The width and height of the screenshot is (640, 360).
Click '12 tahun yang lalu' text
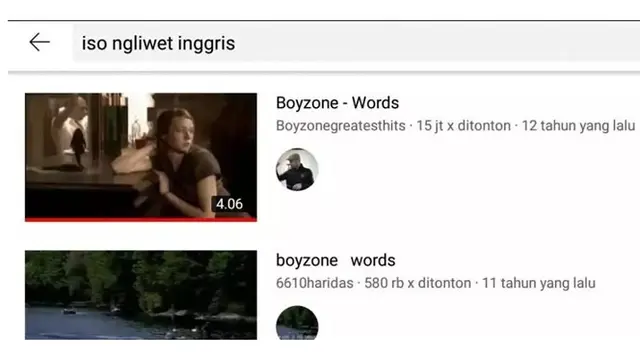tap(578, 126)
